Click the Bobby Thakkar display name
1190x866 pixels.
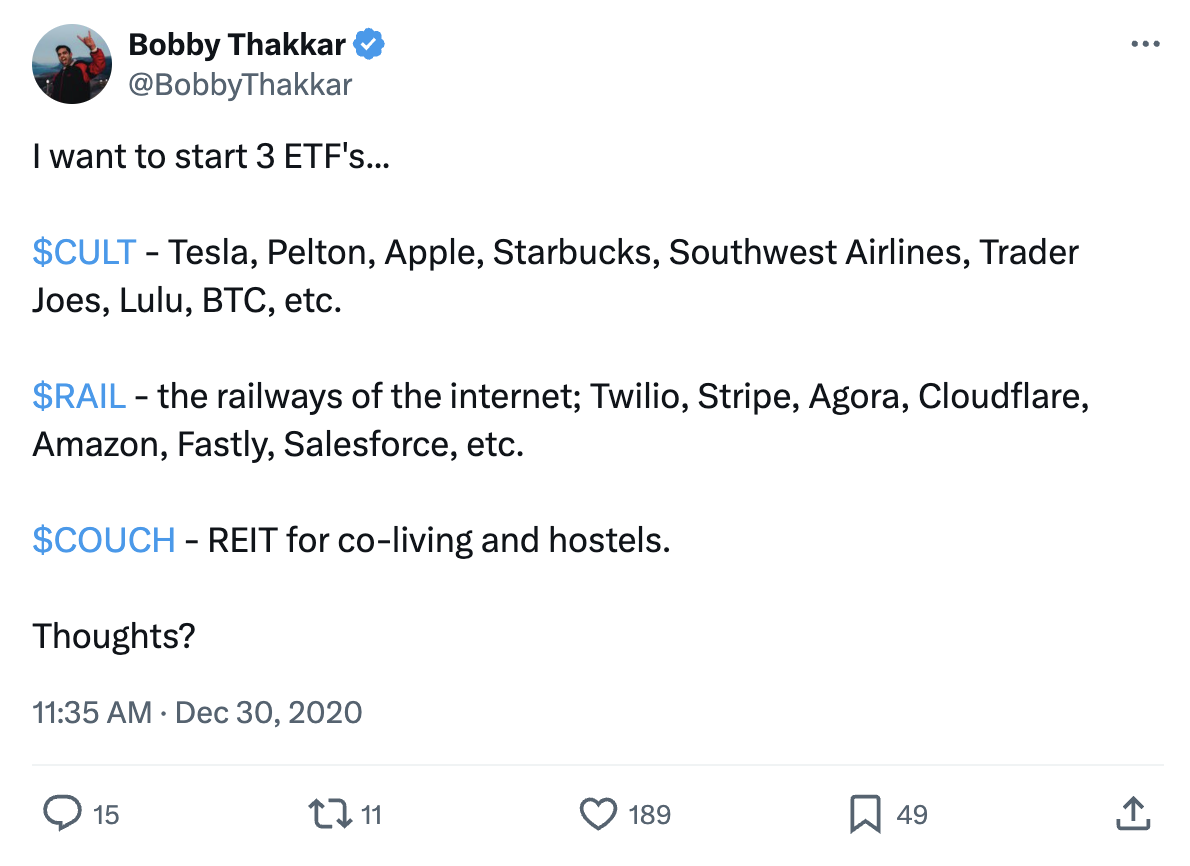[x=237, y=45]
